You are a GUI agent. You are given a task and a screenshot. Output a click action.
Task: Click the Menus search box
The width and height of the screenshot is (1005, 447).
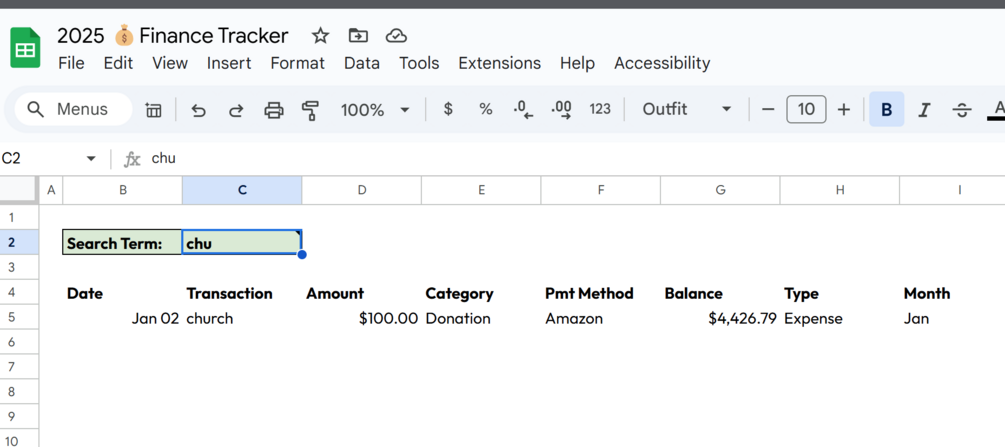tap(73, 109)
